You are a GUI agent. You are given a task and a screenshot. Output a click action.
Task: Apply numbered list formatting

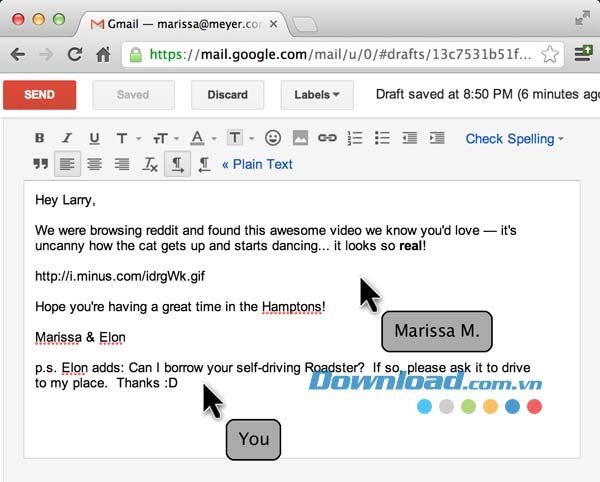354,139
